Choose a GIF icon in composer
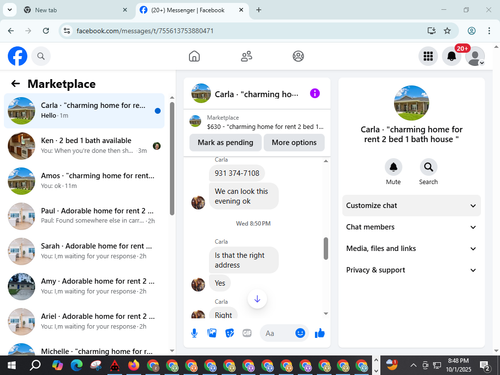This screenshot has height=375, width=500. click(247, 333)
